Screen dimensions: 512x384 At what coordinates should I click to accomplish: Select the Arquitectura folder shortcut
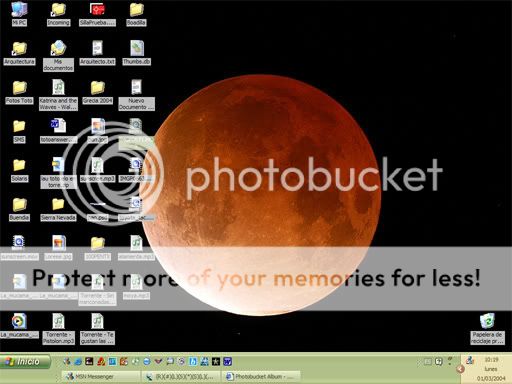coord(19,52)
